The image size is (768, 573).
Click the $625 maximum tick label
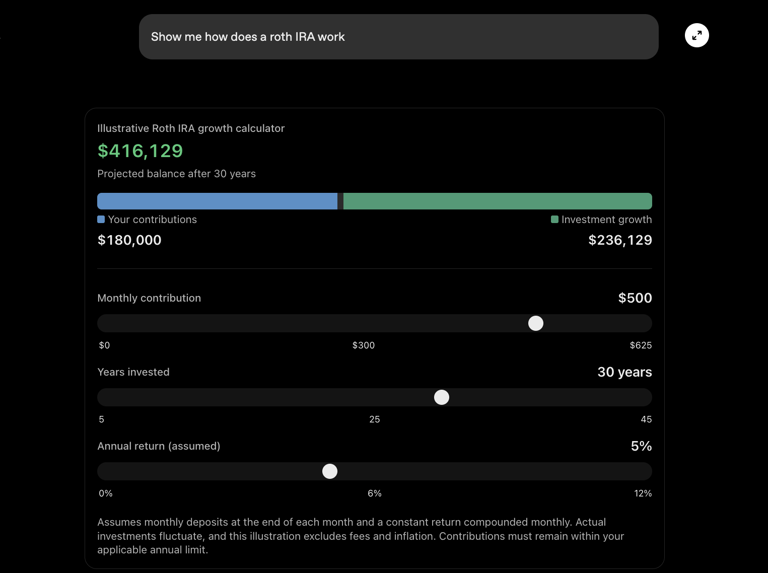coord(641,345)
